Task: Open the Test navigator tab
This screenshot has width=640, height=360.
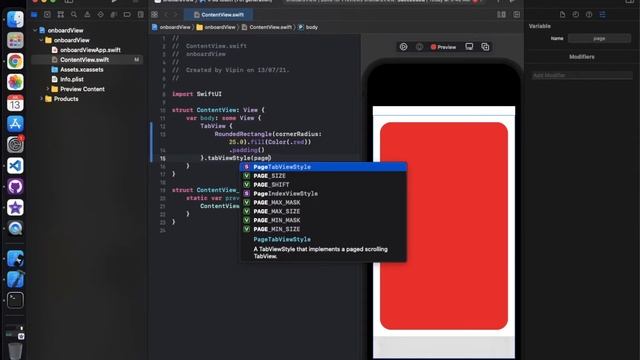Action: point(100,15)
